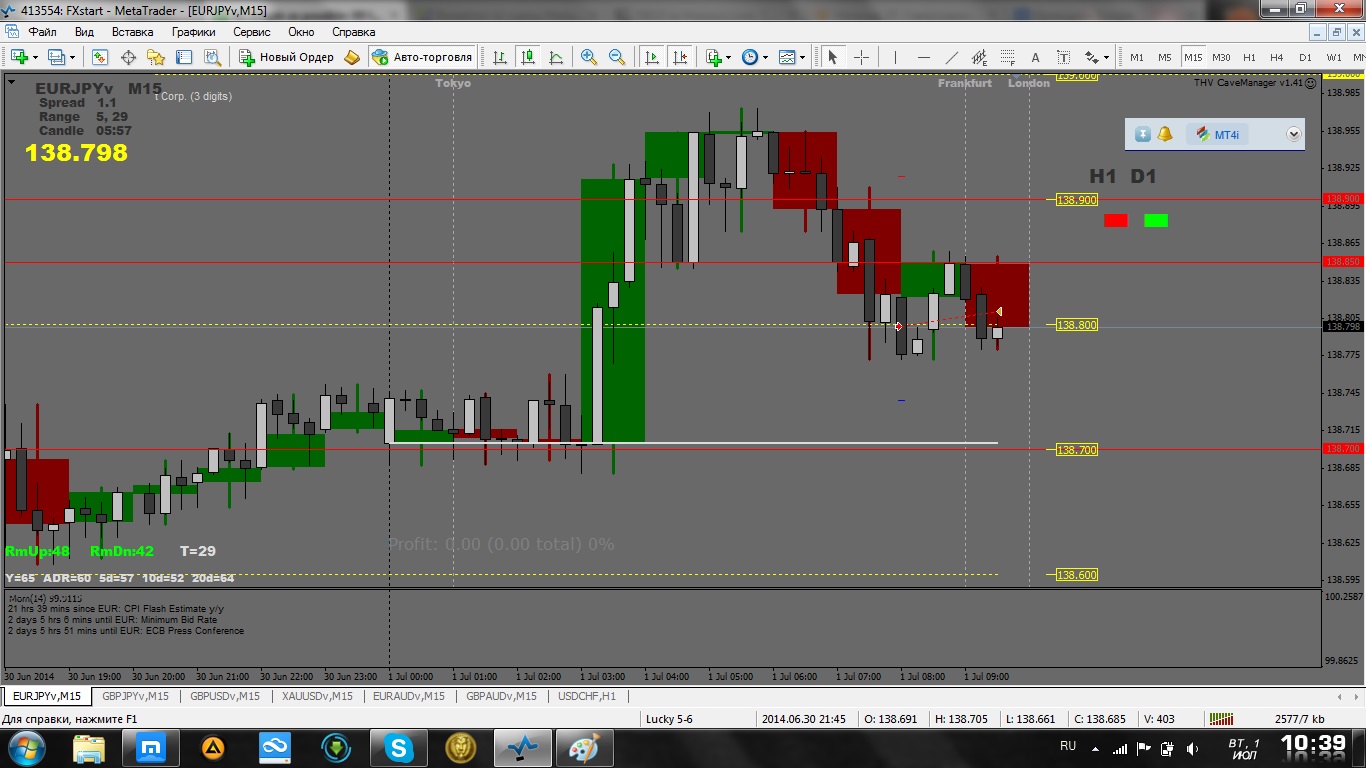Viewport: 1366px width, 768px height.
Task: Select the Crosshair tool
Action: 861,57
